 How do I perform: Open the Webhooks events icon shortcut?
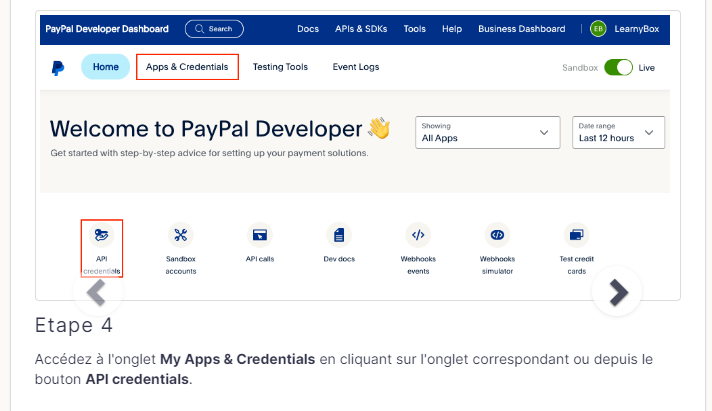[x=418, y=235]
